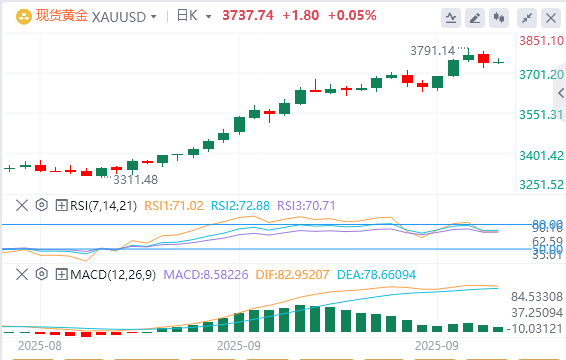Click the 3851.10 price axis label
Screen dimensions: 566x360
pyautogui.click(x=541, y=41)
